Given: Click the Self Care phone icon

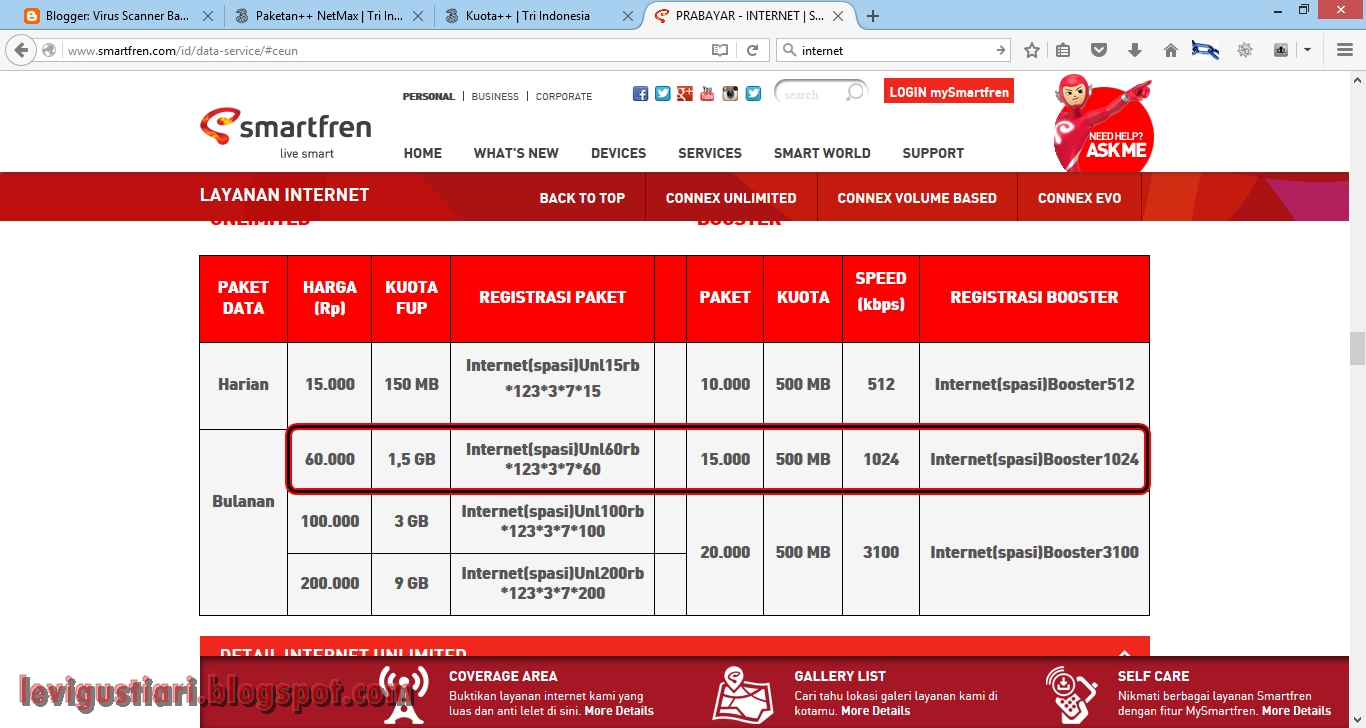Looking at the screenshot, I should [x=1071, y=694].
